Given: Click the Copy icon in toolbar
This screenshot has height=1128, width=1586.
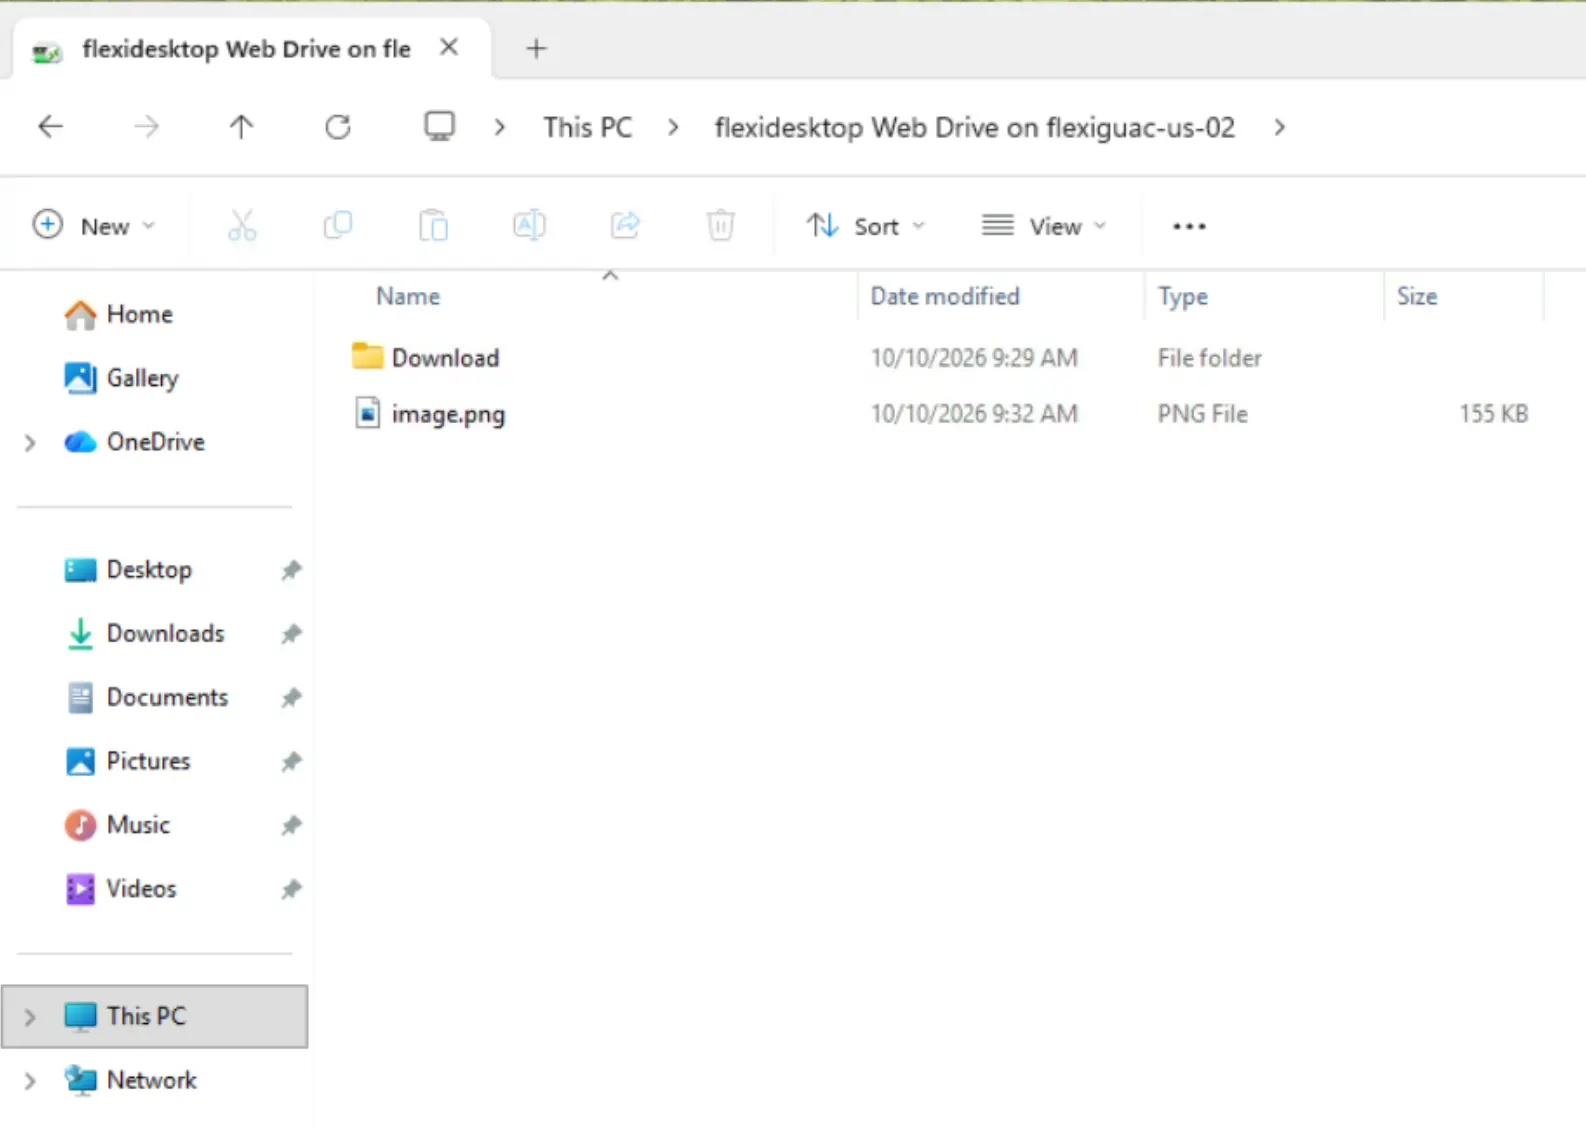Looking at the screenshot, I should click(x=338, y=226).
